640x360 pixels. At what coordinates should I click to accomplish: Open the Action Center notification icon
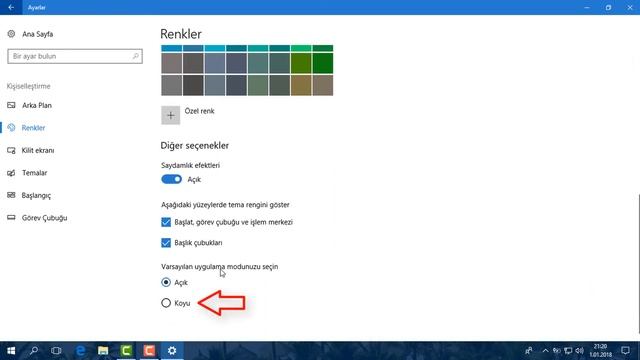tap(625, 351)
